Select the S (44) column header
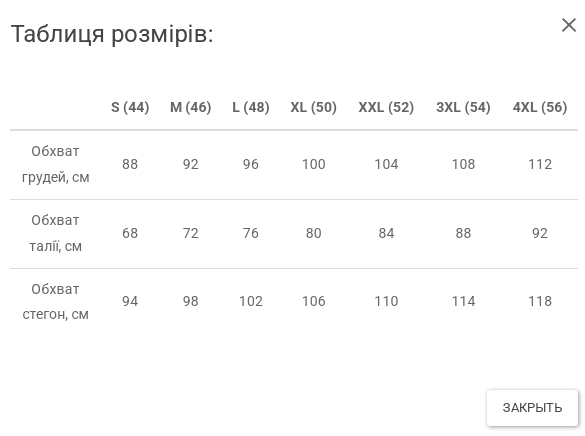585x436 pixels. [x=130, y=107]
